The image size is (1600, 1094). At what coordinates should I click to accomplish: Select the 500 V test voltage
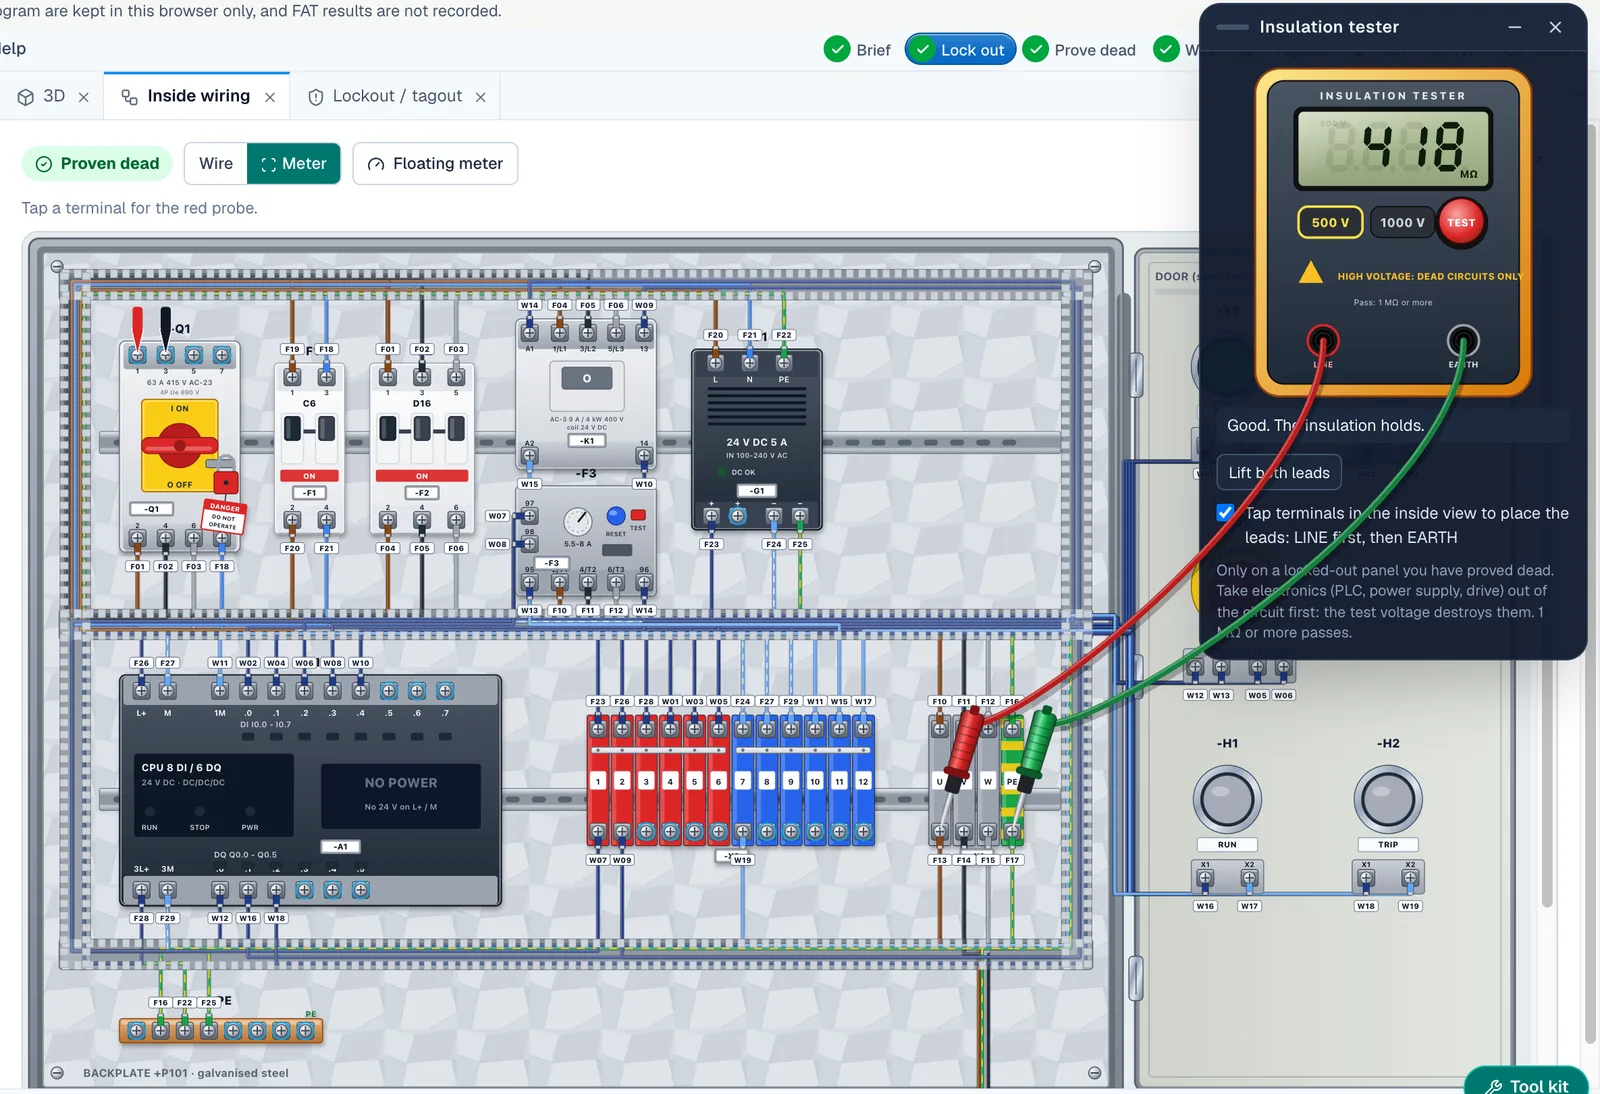[1330, 222]
